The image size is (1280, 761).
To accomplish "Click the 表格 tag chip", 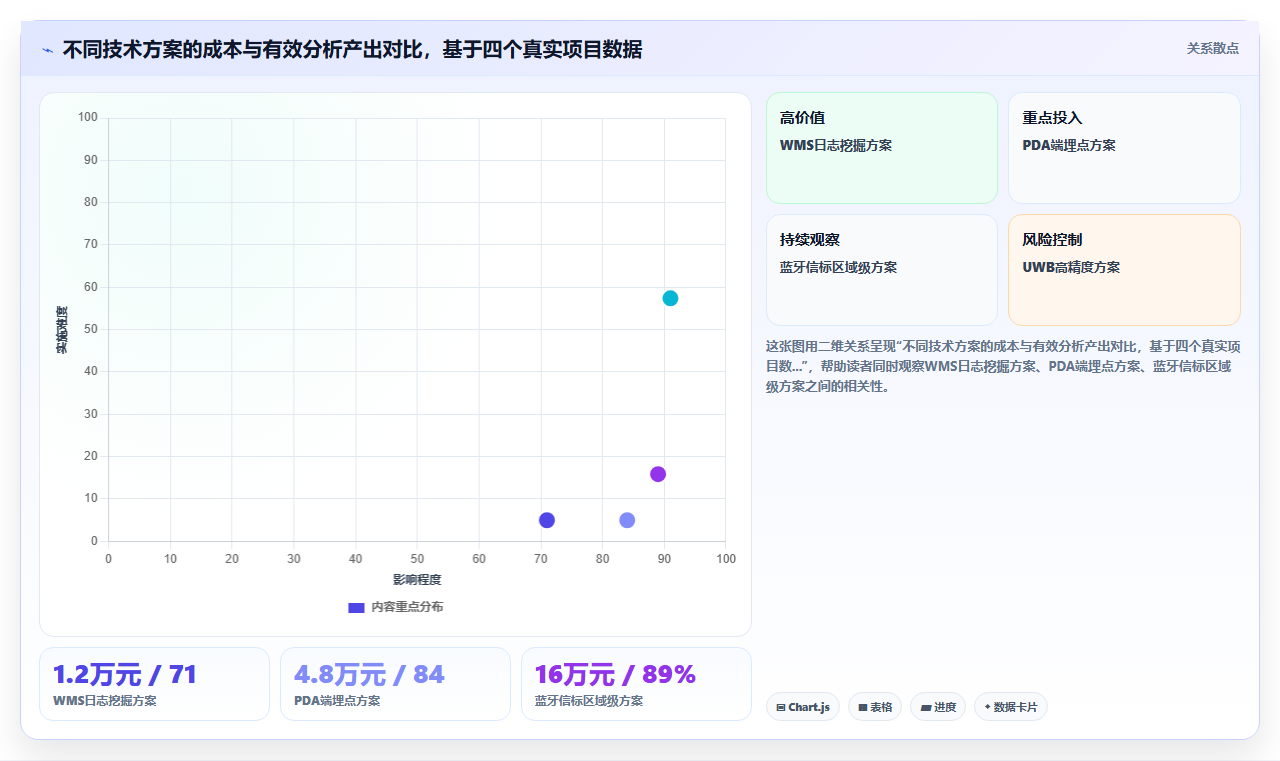I will pyautogui.click(x=875, y=707).
